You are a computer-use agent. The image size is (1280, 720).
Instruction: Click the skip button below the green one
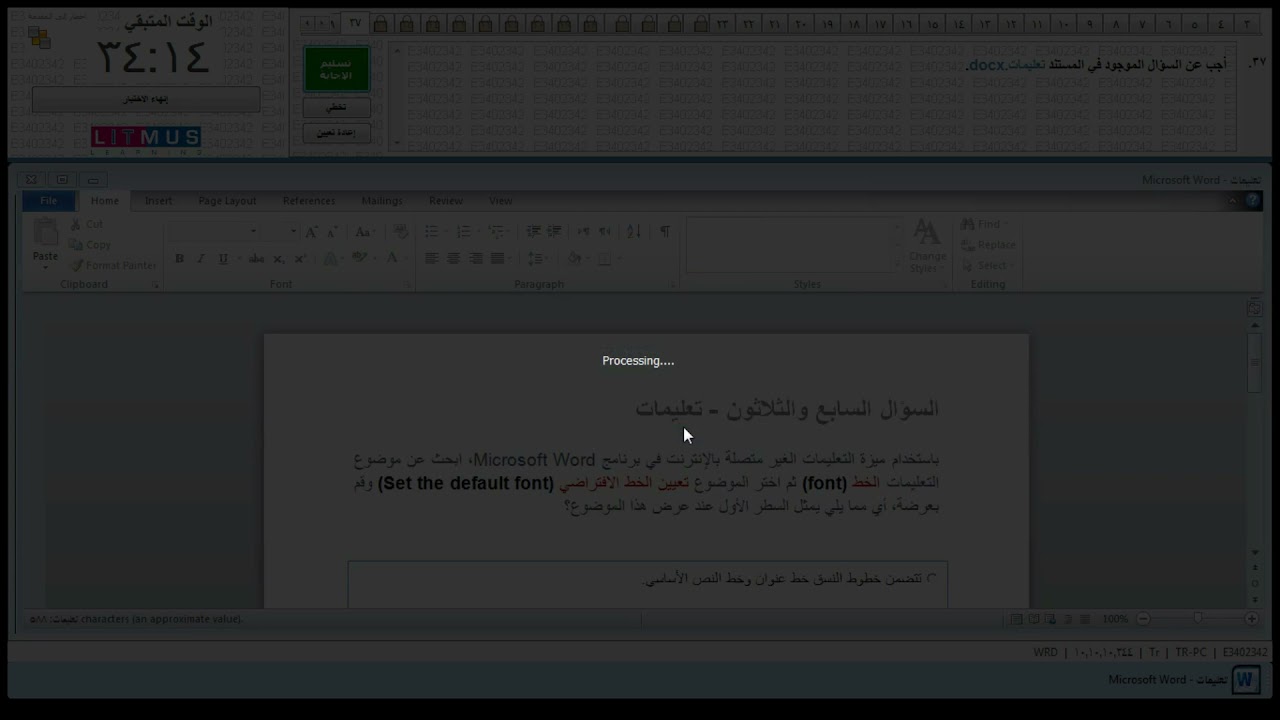coord(337,107)
